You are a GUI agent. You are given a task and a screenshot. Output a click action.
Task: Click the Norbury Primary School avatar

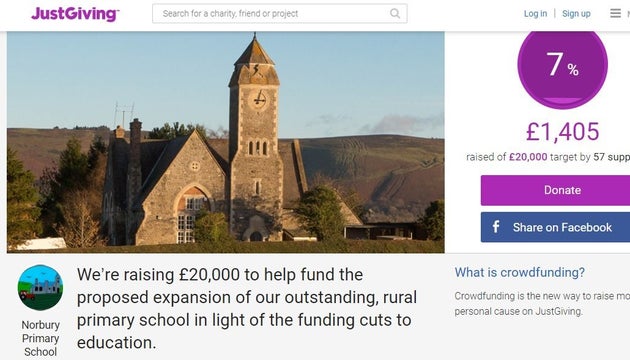pyautogui.click(x=40, y=287)
